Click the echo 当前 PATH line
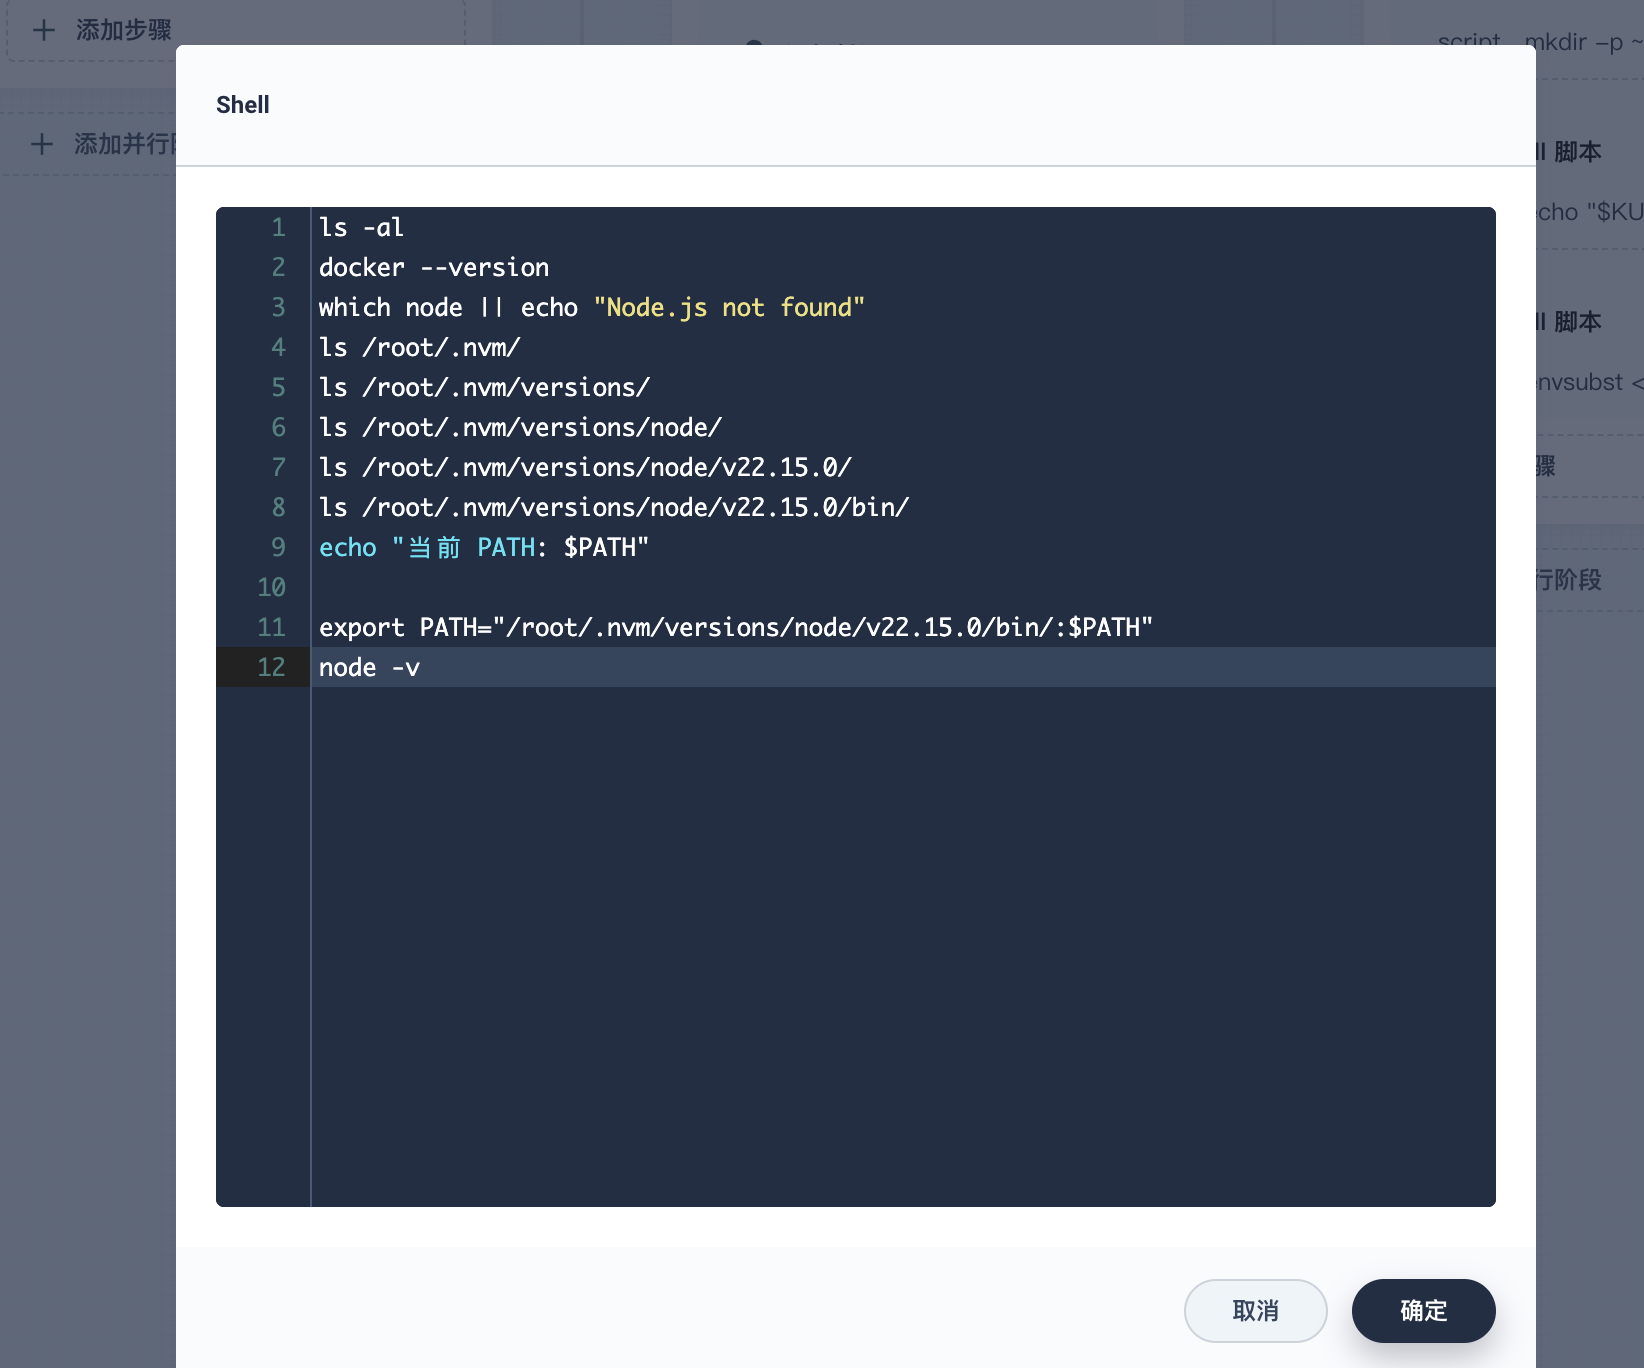 pos(484,547)
